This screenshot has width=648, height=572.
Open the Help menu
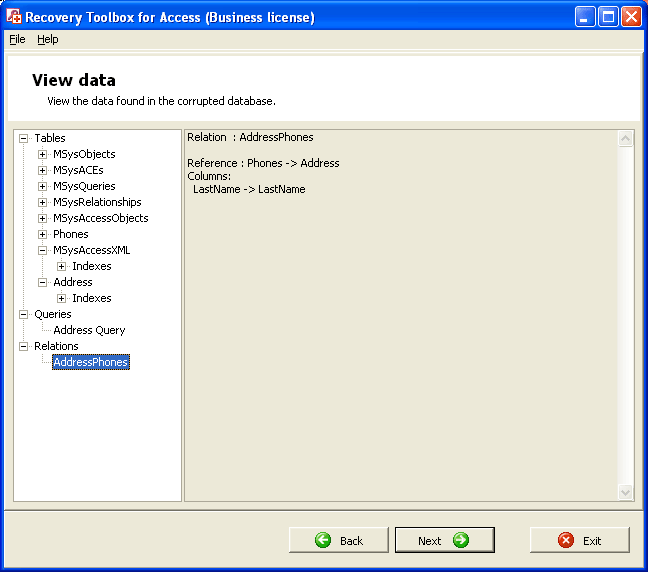[48, 39]
